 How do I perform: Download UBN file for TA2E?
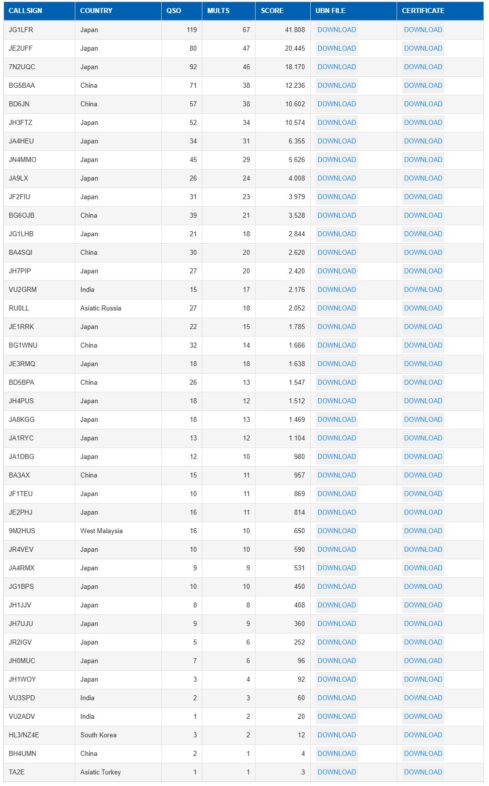pos(337,772)
